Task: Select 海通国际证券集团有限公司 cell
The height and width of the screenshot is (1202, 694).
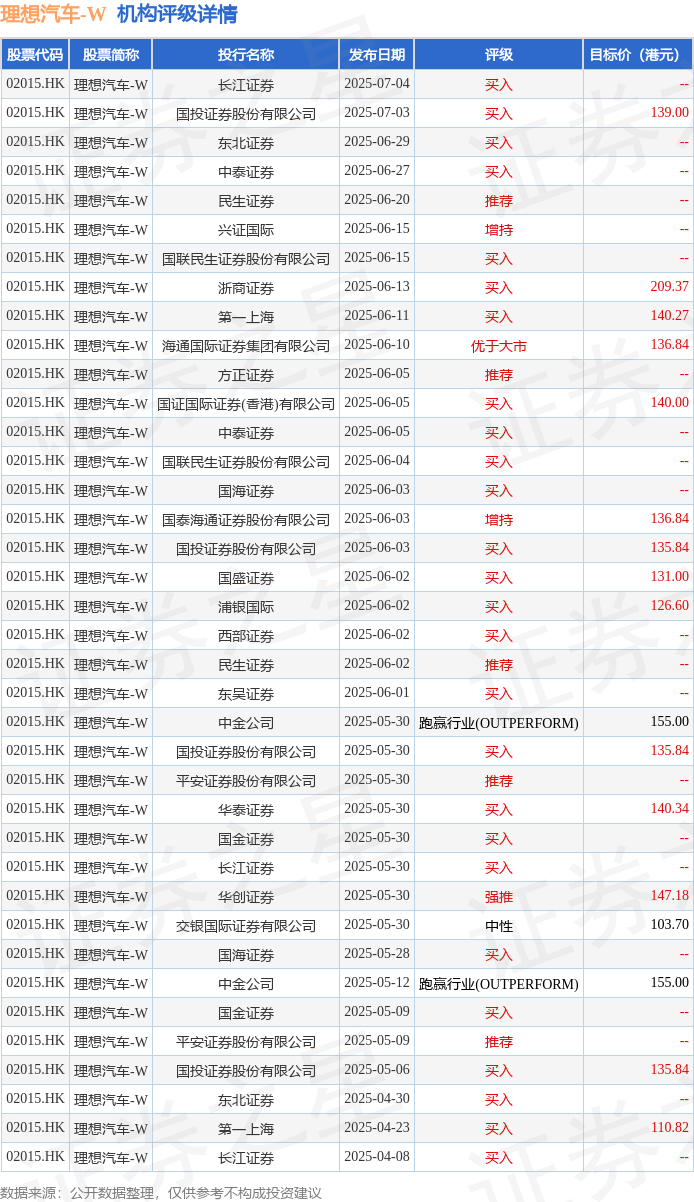Action: (x=246, y=345)
